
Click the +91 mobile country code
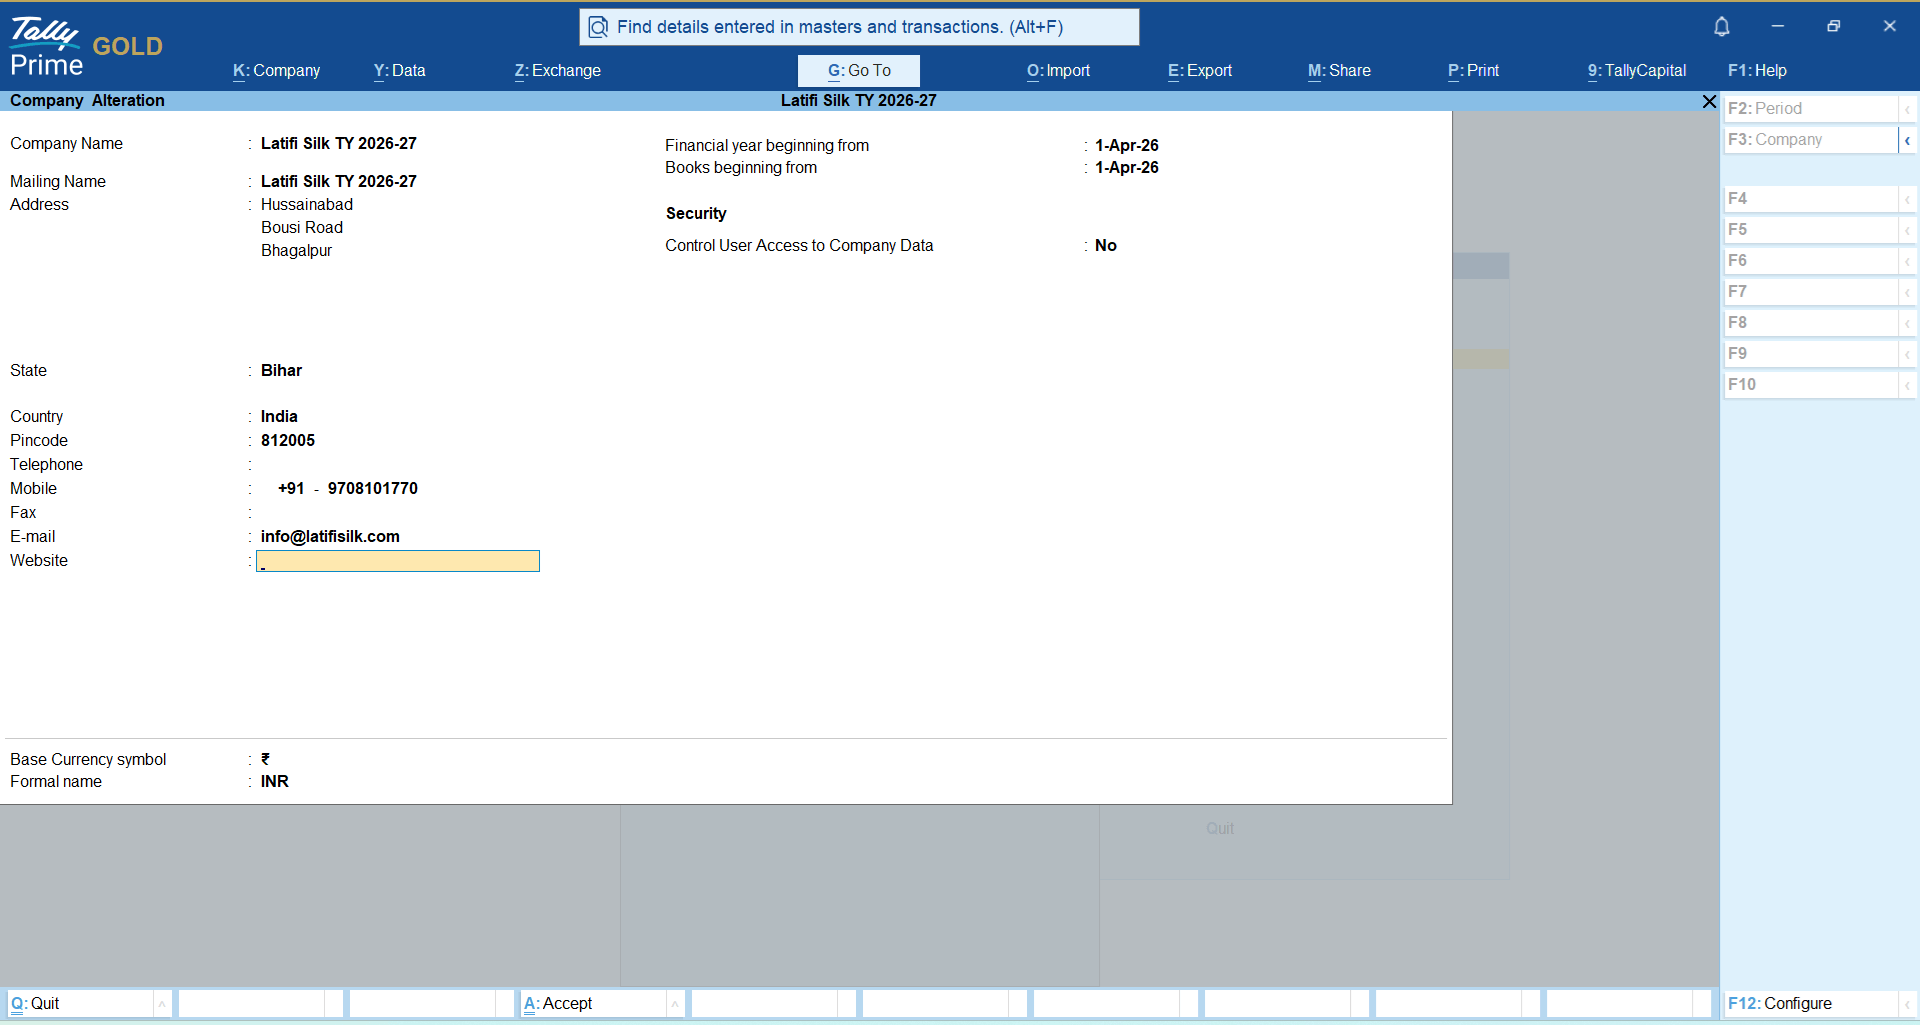(x=291, y=489)
